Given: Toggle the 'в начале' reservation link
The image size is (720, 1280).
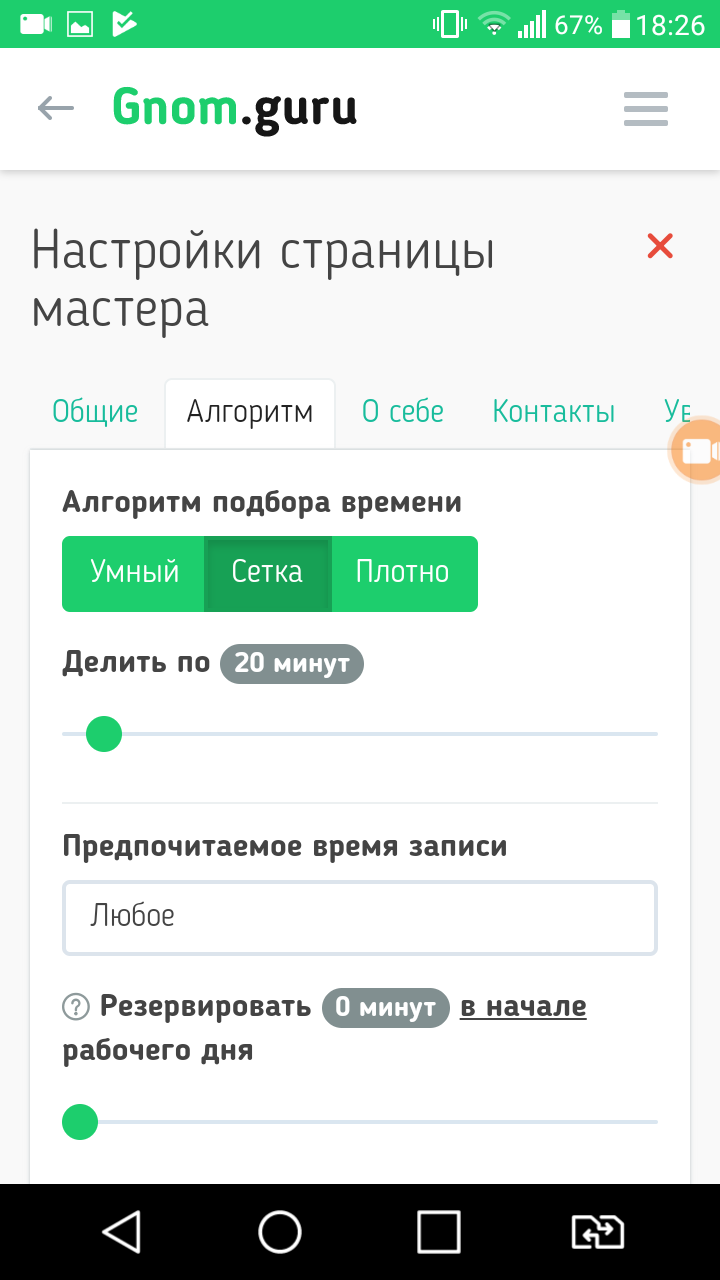Looking at the screenshot, I should click(523, 1006).
